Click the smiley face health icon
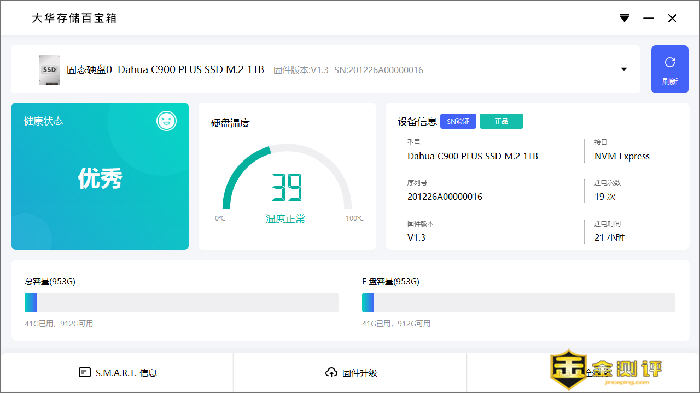Screen dimensions: 700x393 tap(167, 121)
